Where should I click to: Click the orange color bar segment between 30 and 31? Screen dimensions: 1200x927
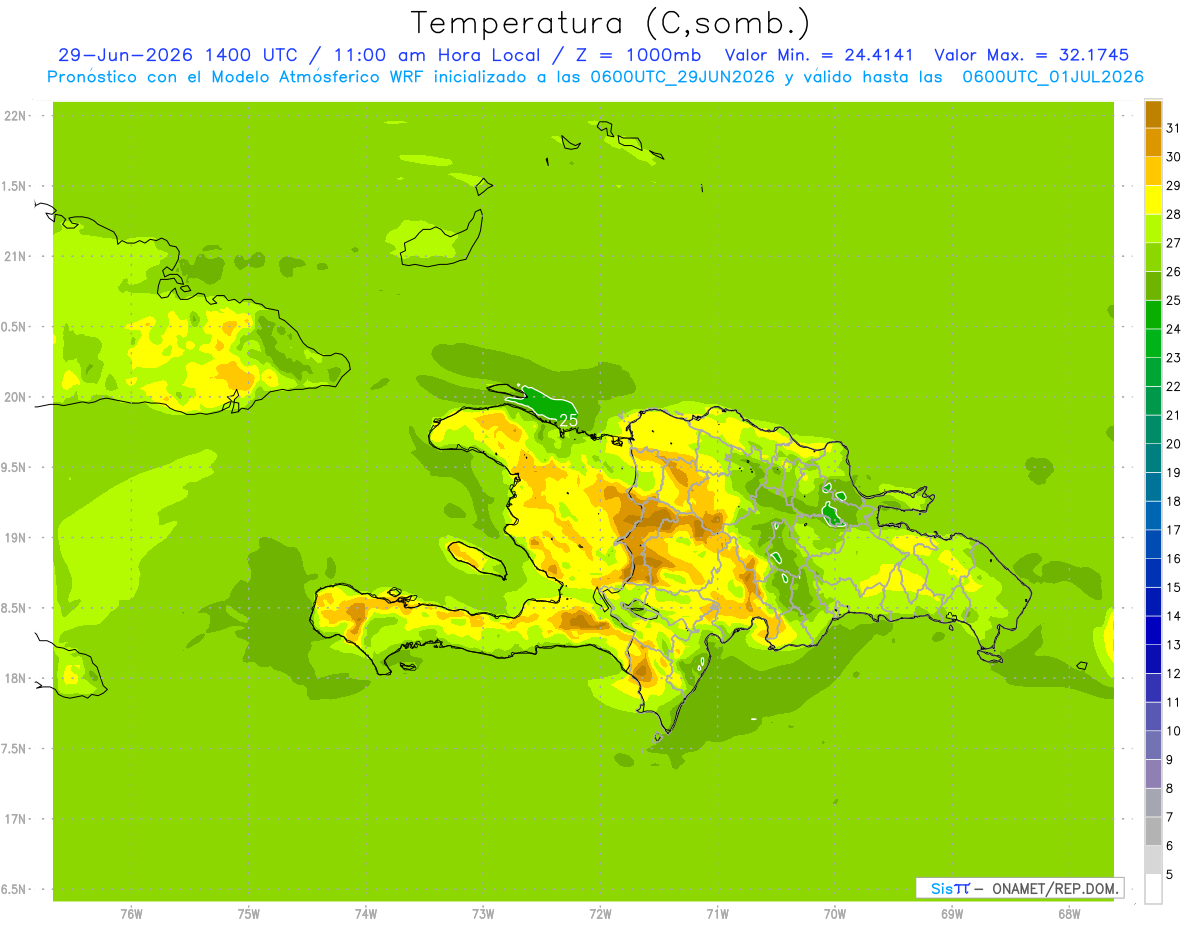[1153, 142]
